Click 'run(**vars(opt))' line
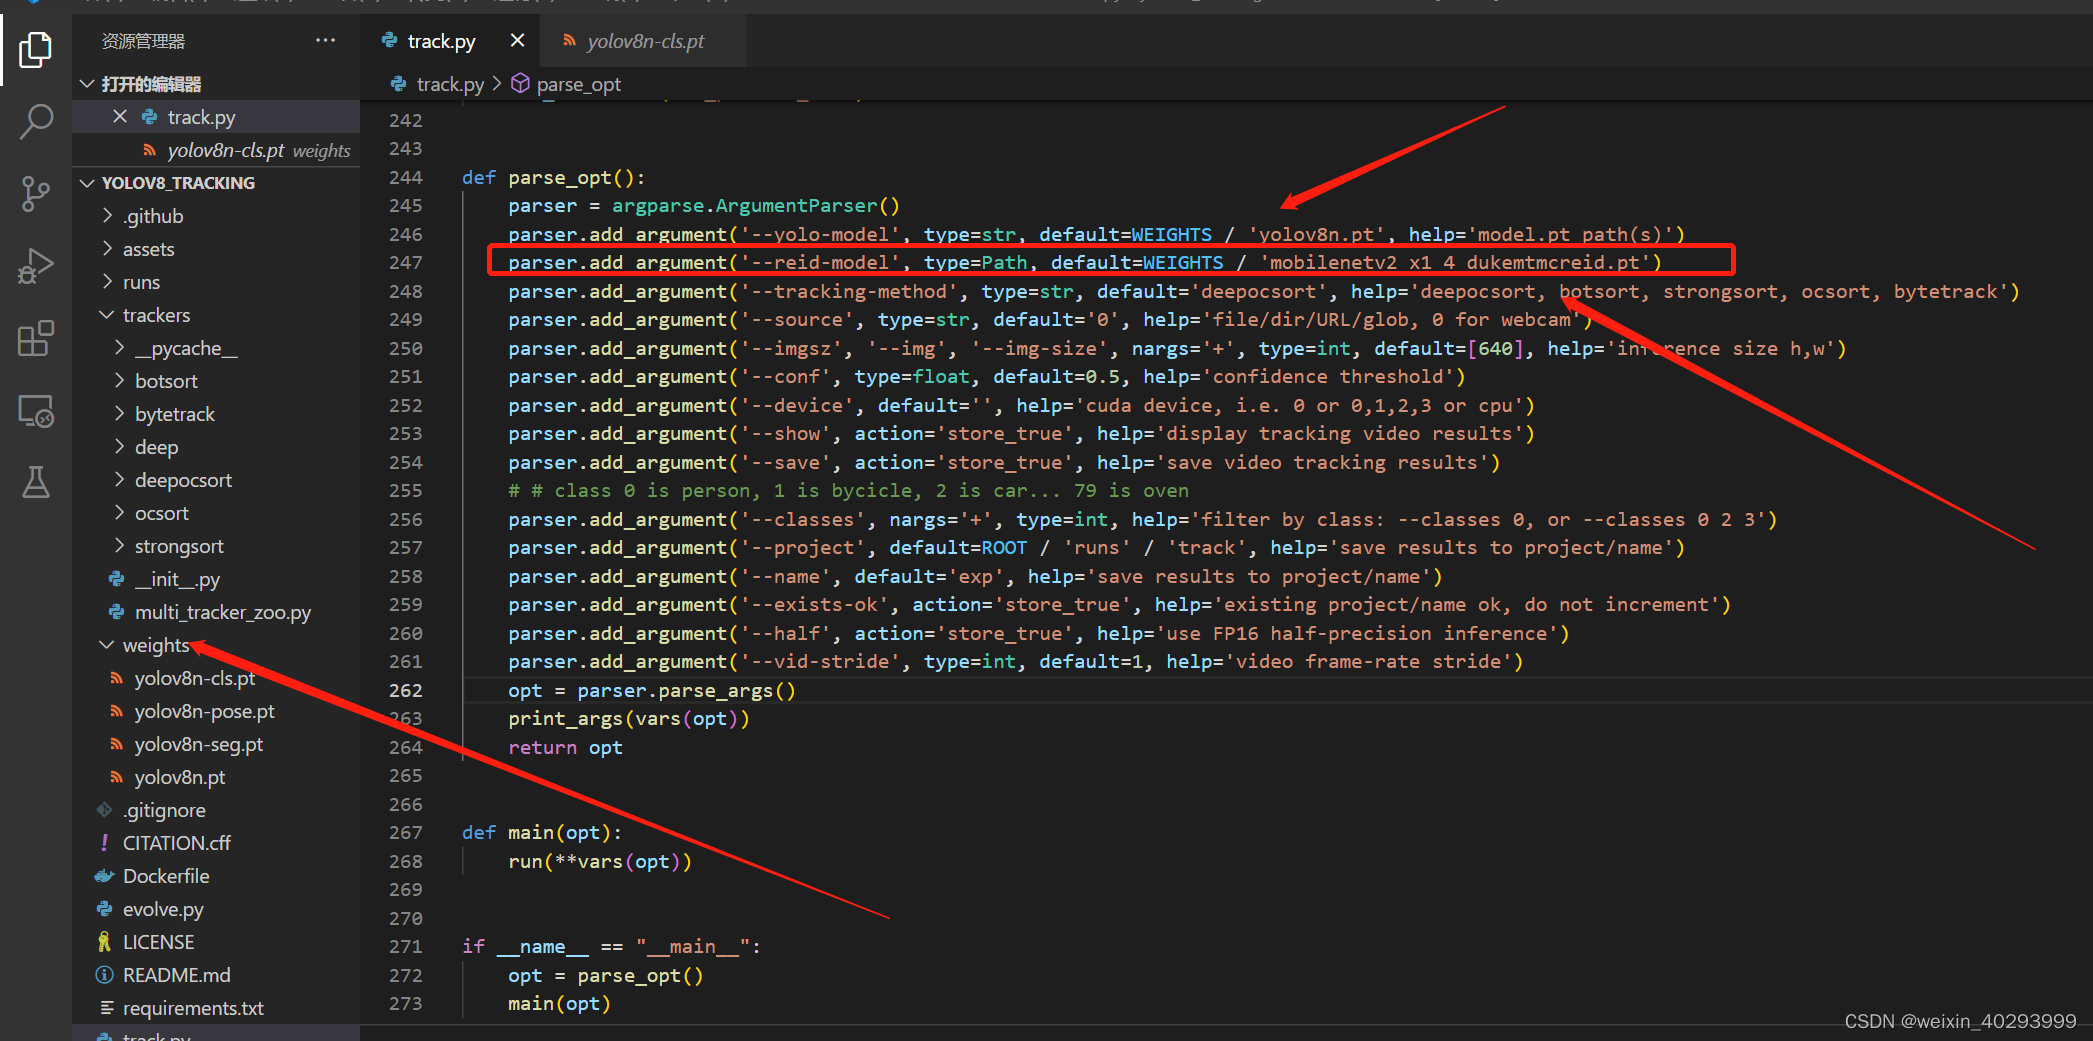Screen dimensions: 2093x1041 coord(599,861)
